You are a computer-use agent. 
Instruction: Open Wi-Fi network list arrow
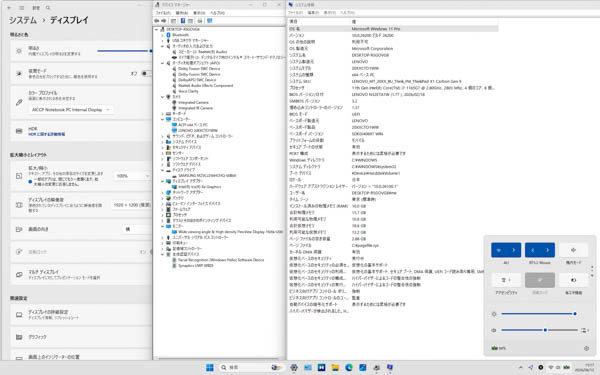point(514,250)
